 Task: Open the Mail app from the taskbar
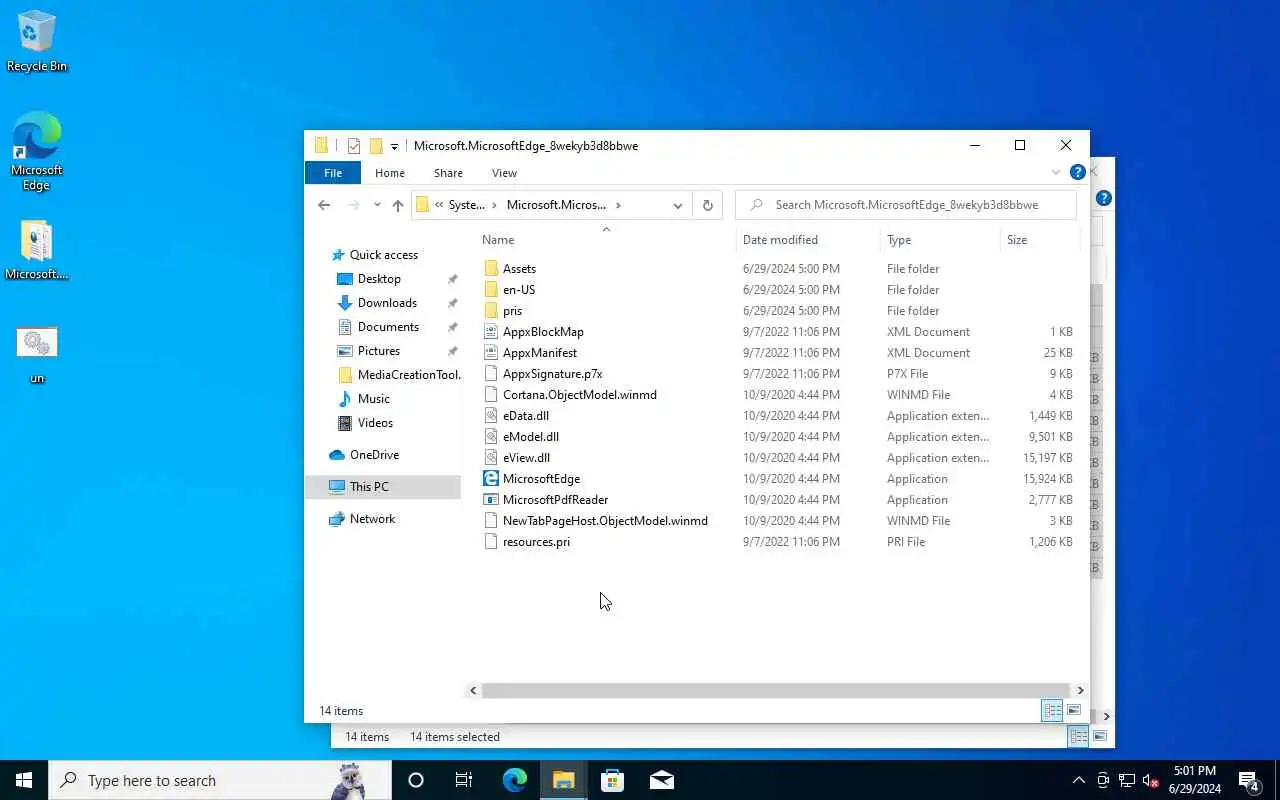662,780
